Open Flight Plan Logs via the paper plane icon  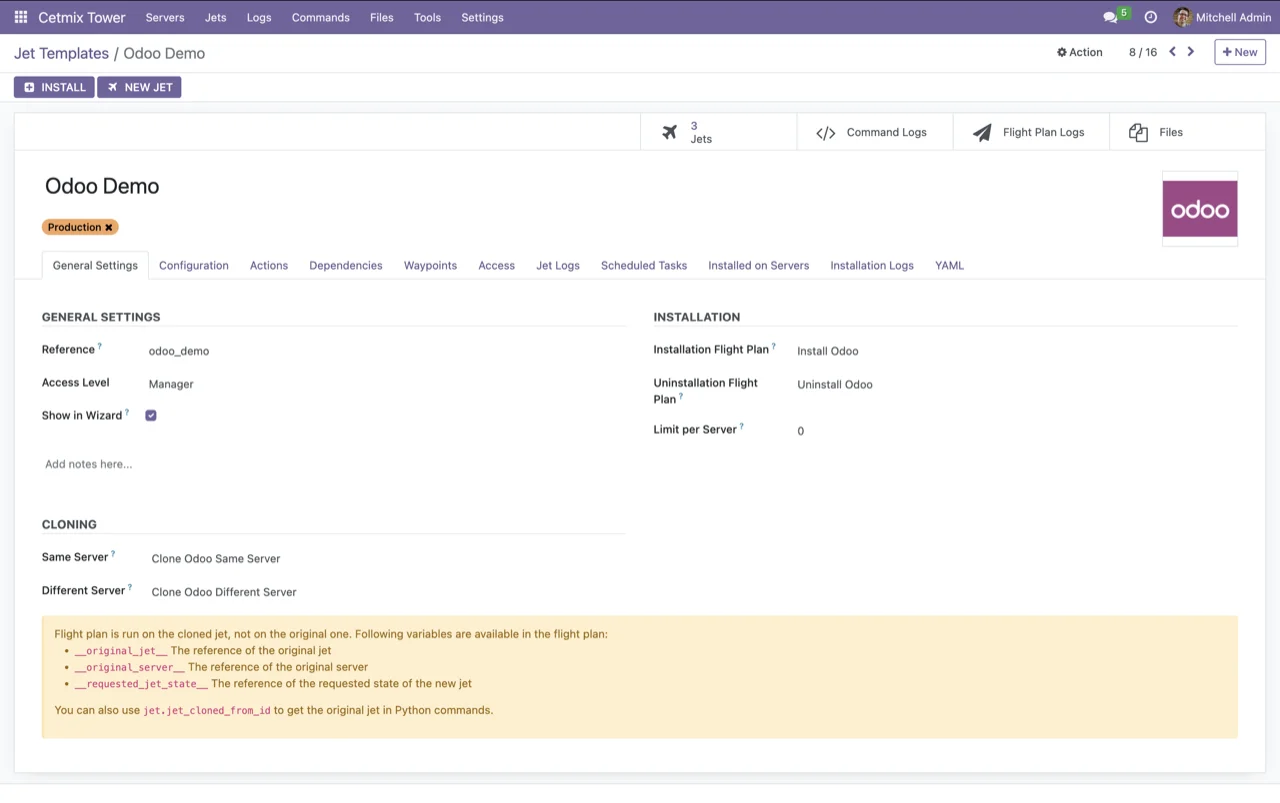coord(982,131)
